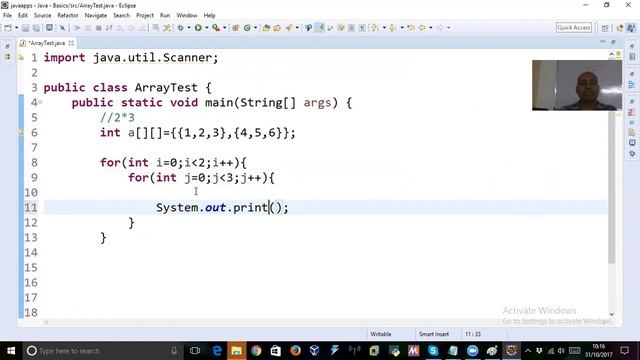The image size is (640, 360).
Task: Open the Refactor menu
Action: [68, 16]
